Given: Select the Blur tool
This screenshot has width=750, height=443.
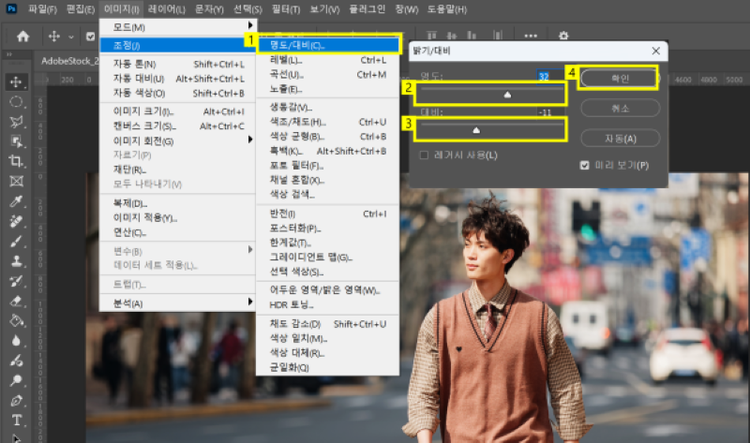Looking at the screenshot, I should coord(16,341).
